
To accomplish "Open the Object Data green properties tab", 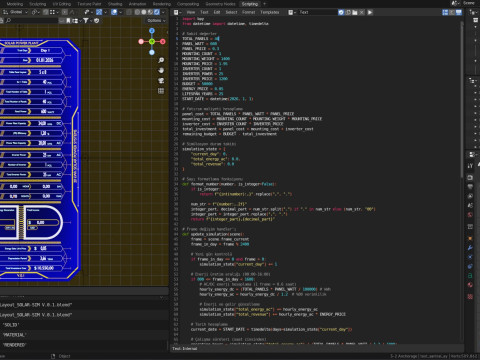I will coord(470,276).
